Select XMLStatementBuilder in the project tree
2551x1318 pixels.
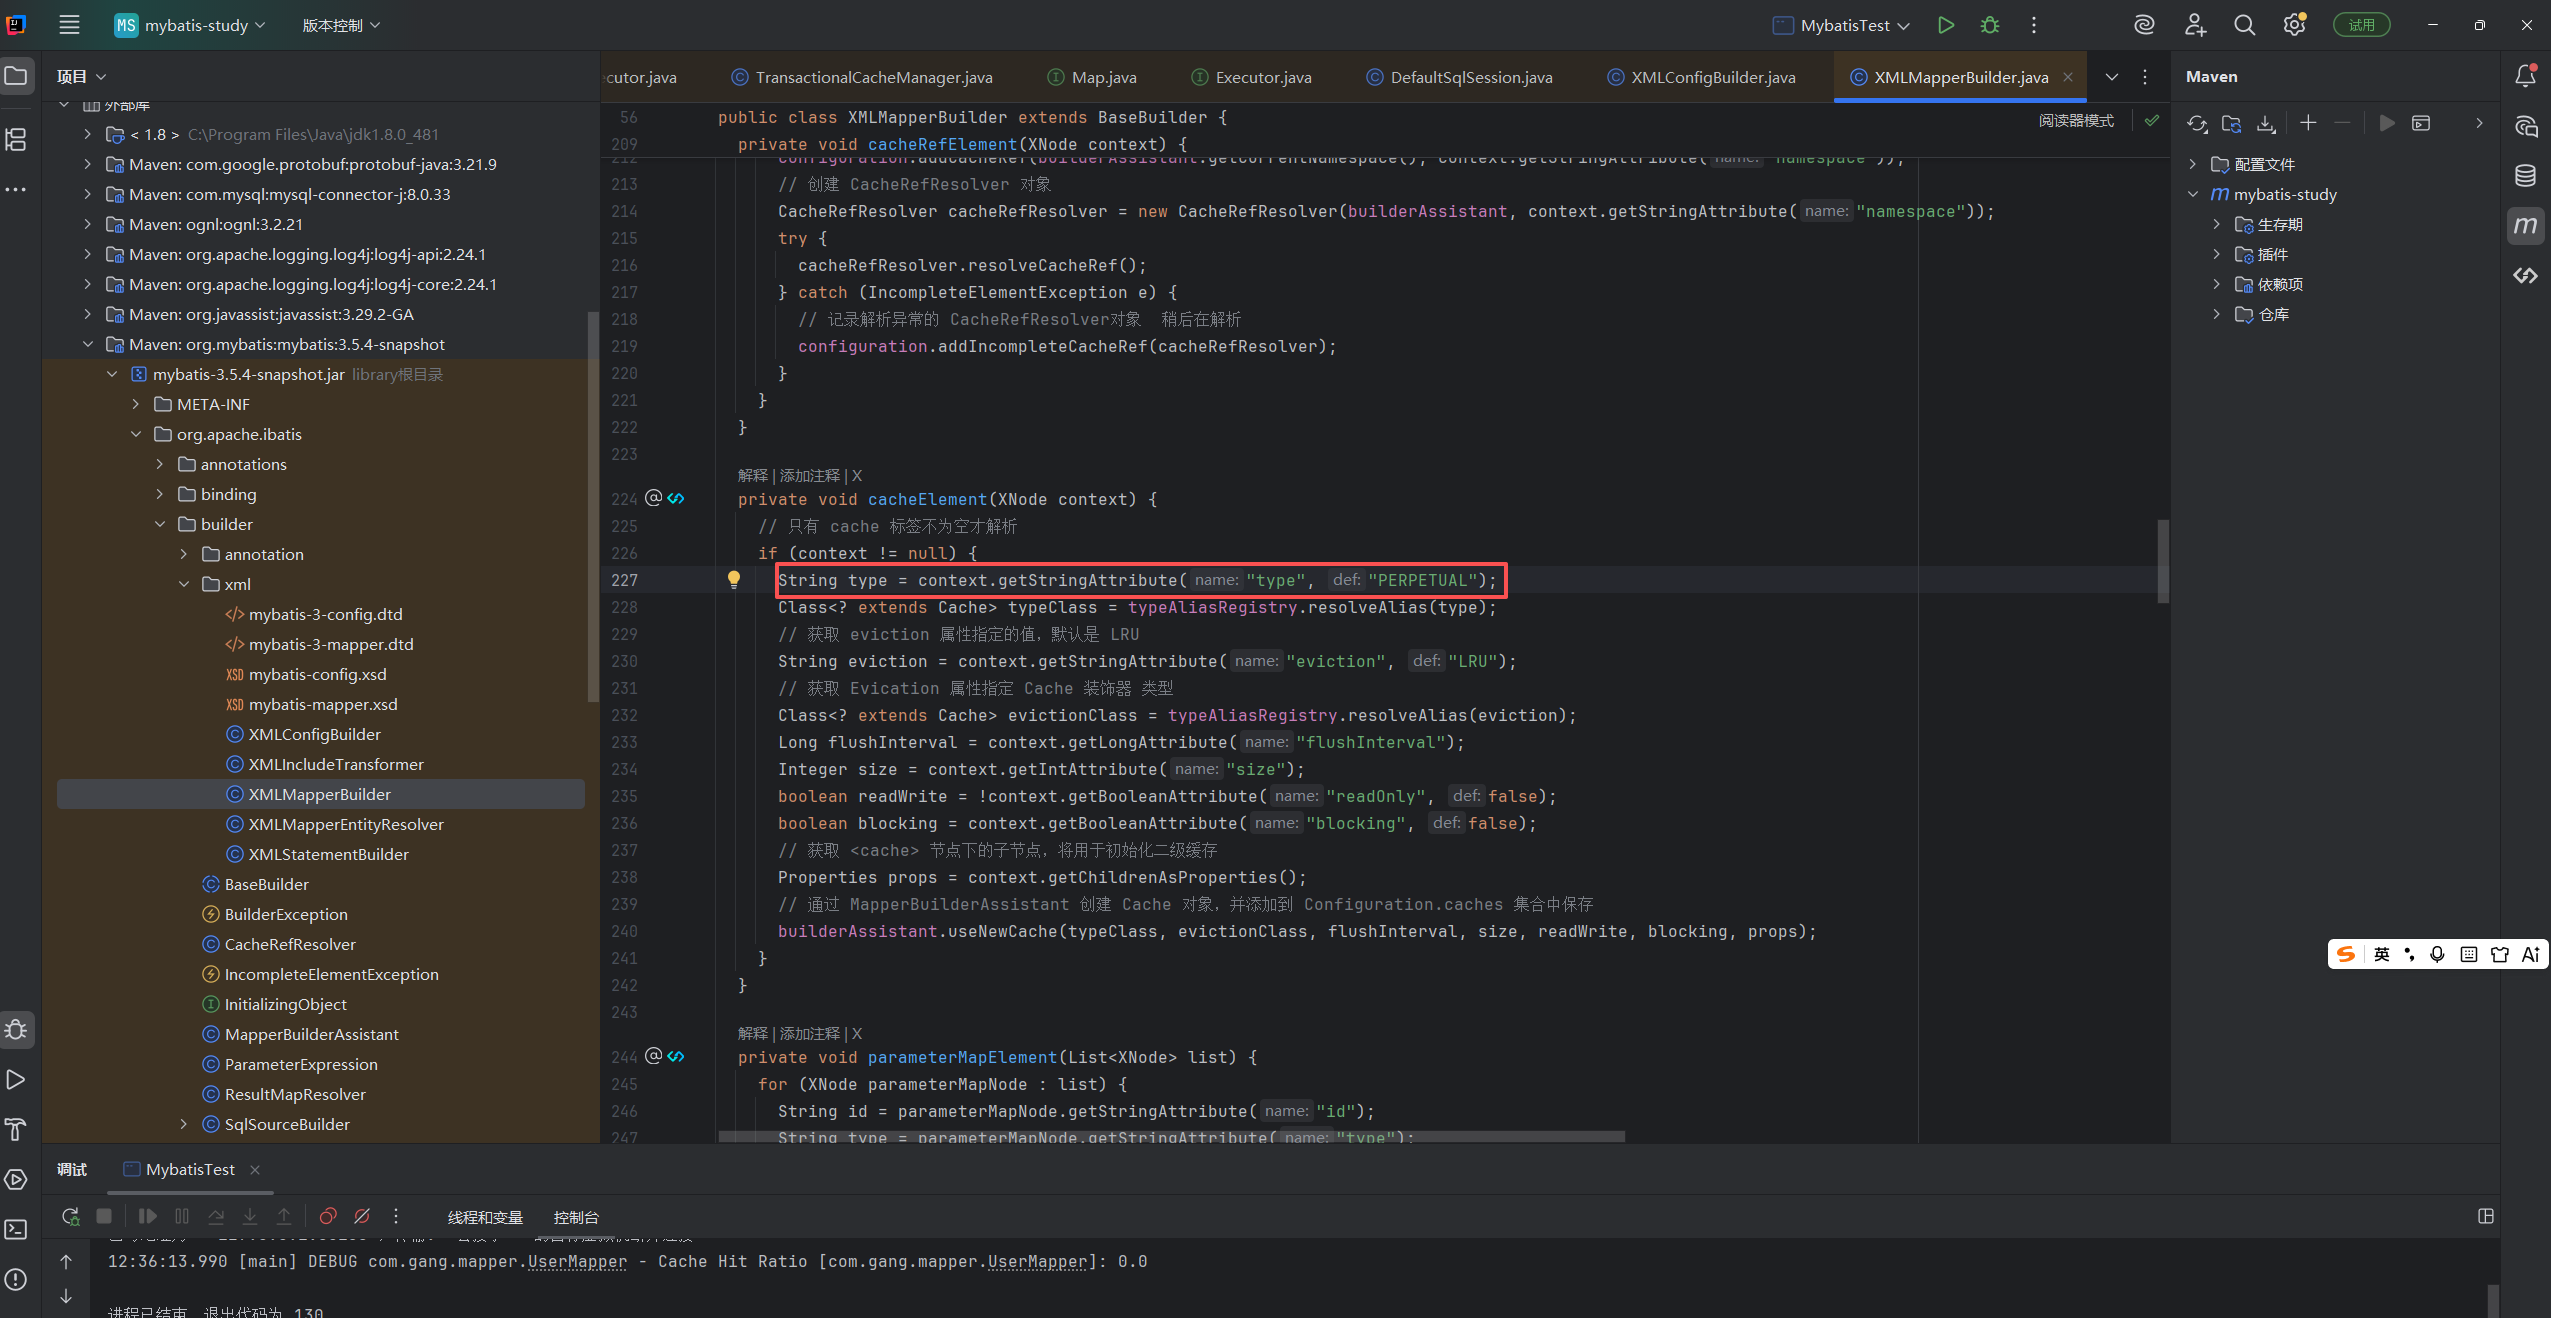328,854
